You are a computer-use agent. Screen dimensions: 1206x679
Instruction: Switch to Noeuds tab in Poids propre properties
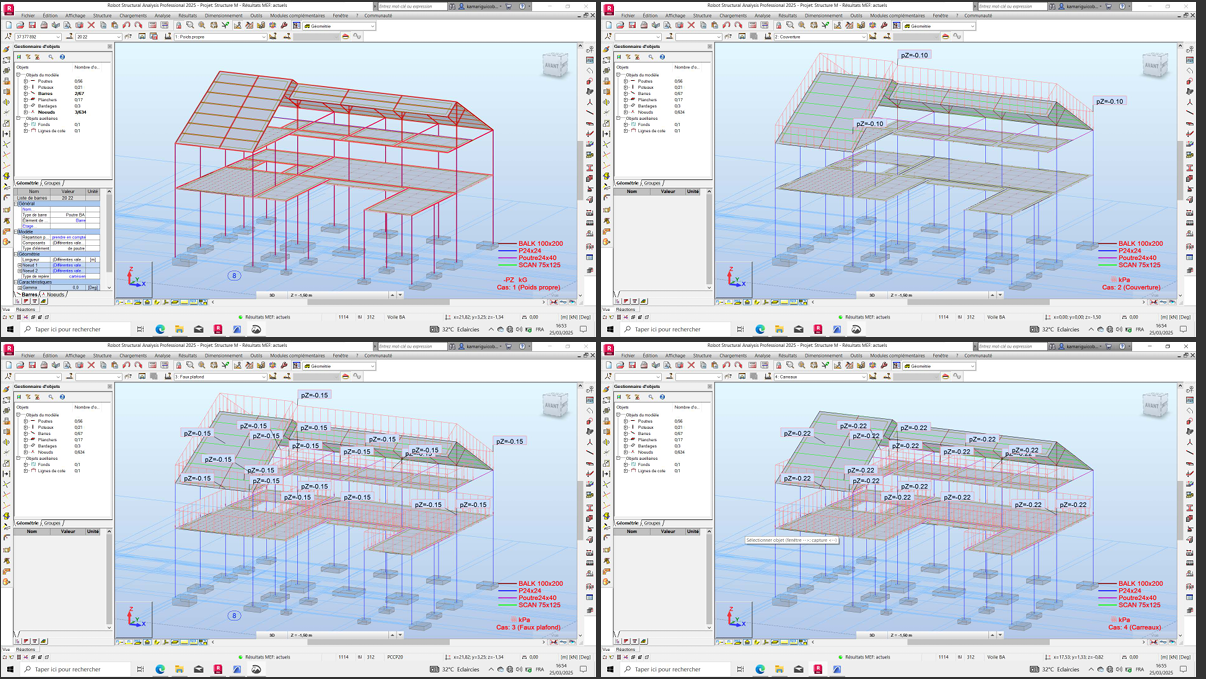click(54, 294)
